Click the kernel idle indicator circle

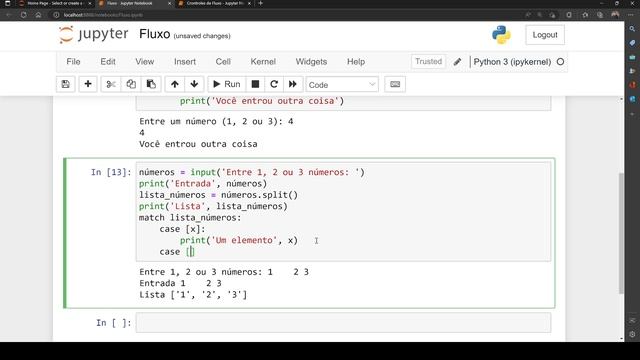point(560,62)
